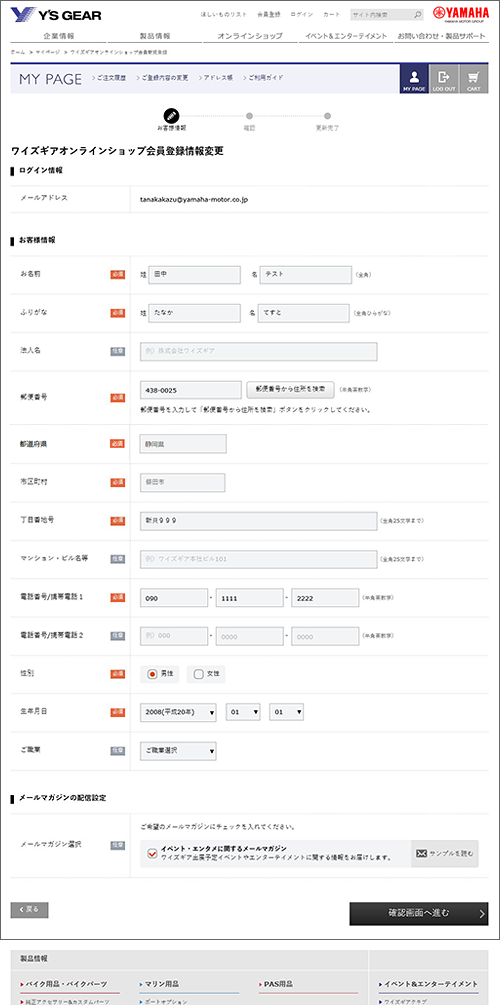The height and width of the screenshot is (1005, 500).
Task: Click the furigana 姓 field たなか
Action: point(194,313)
